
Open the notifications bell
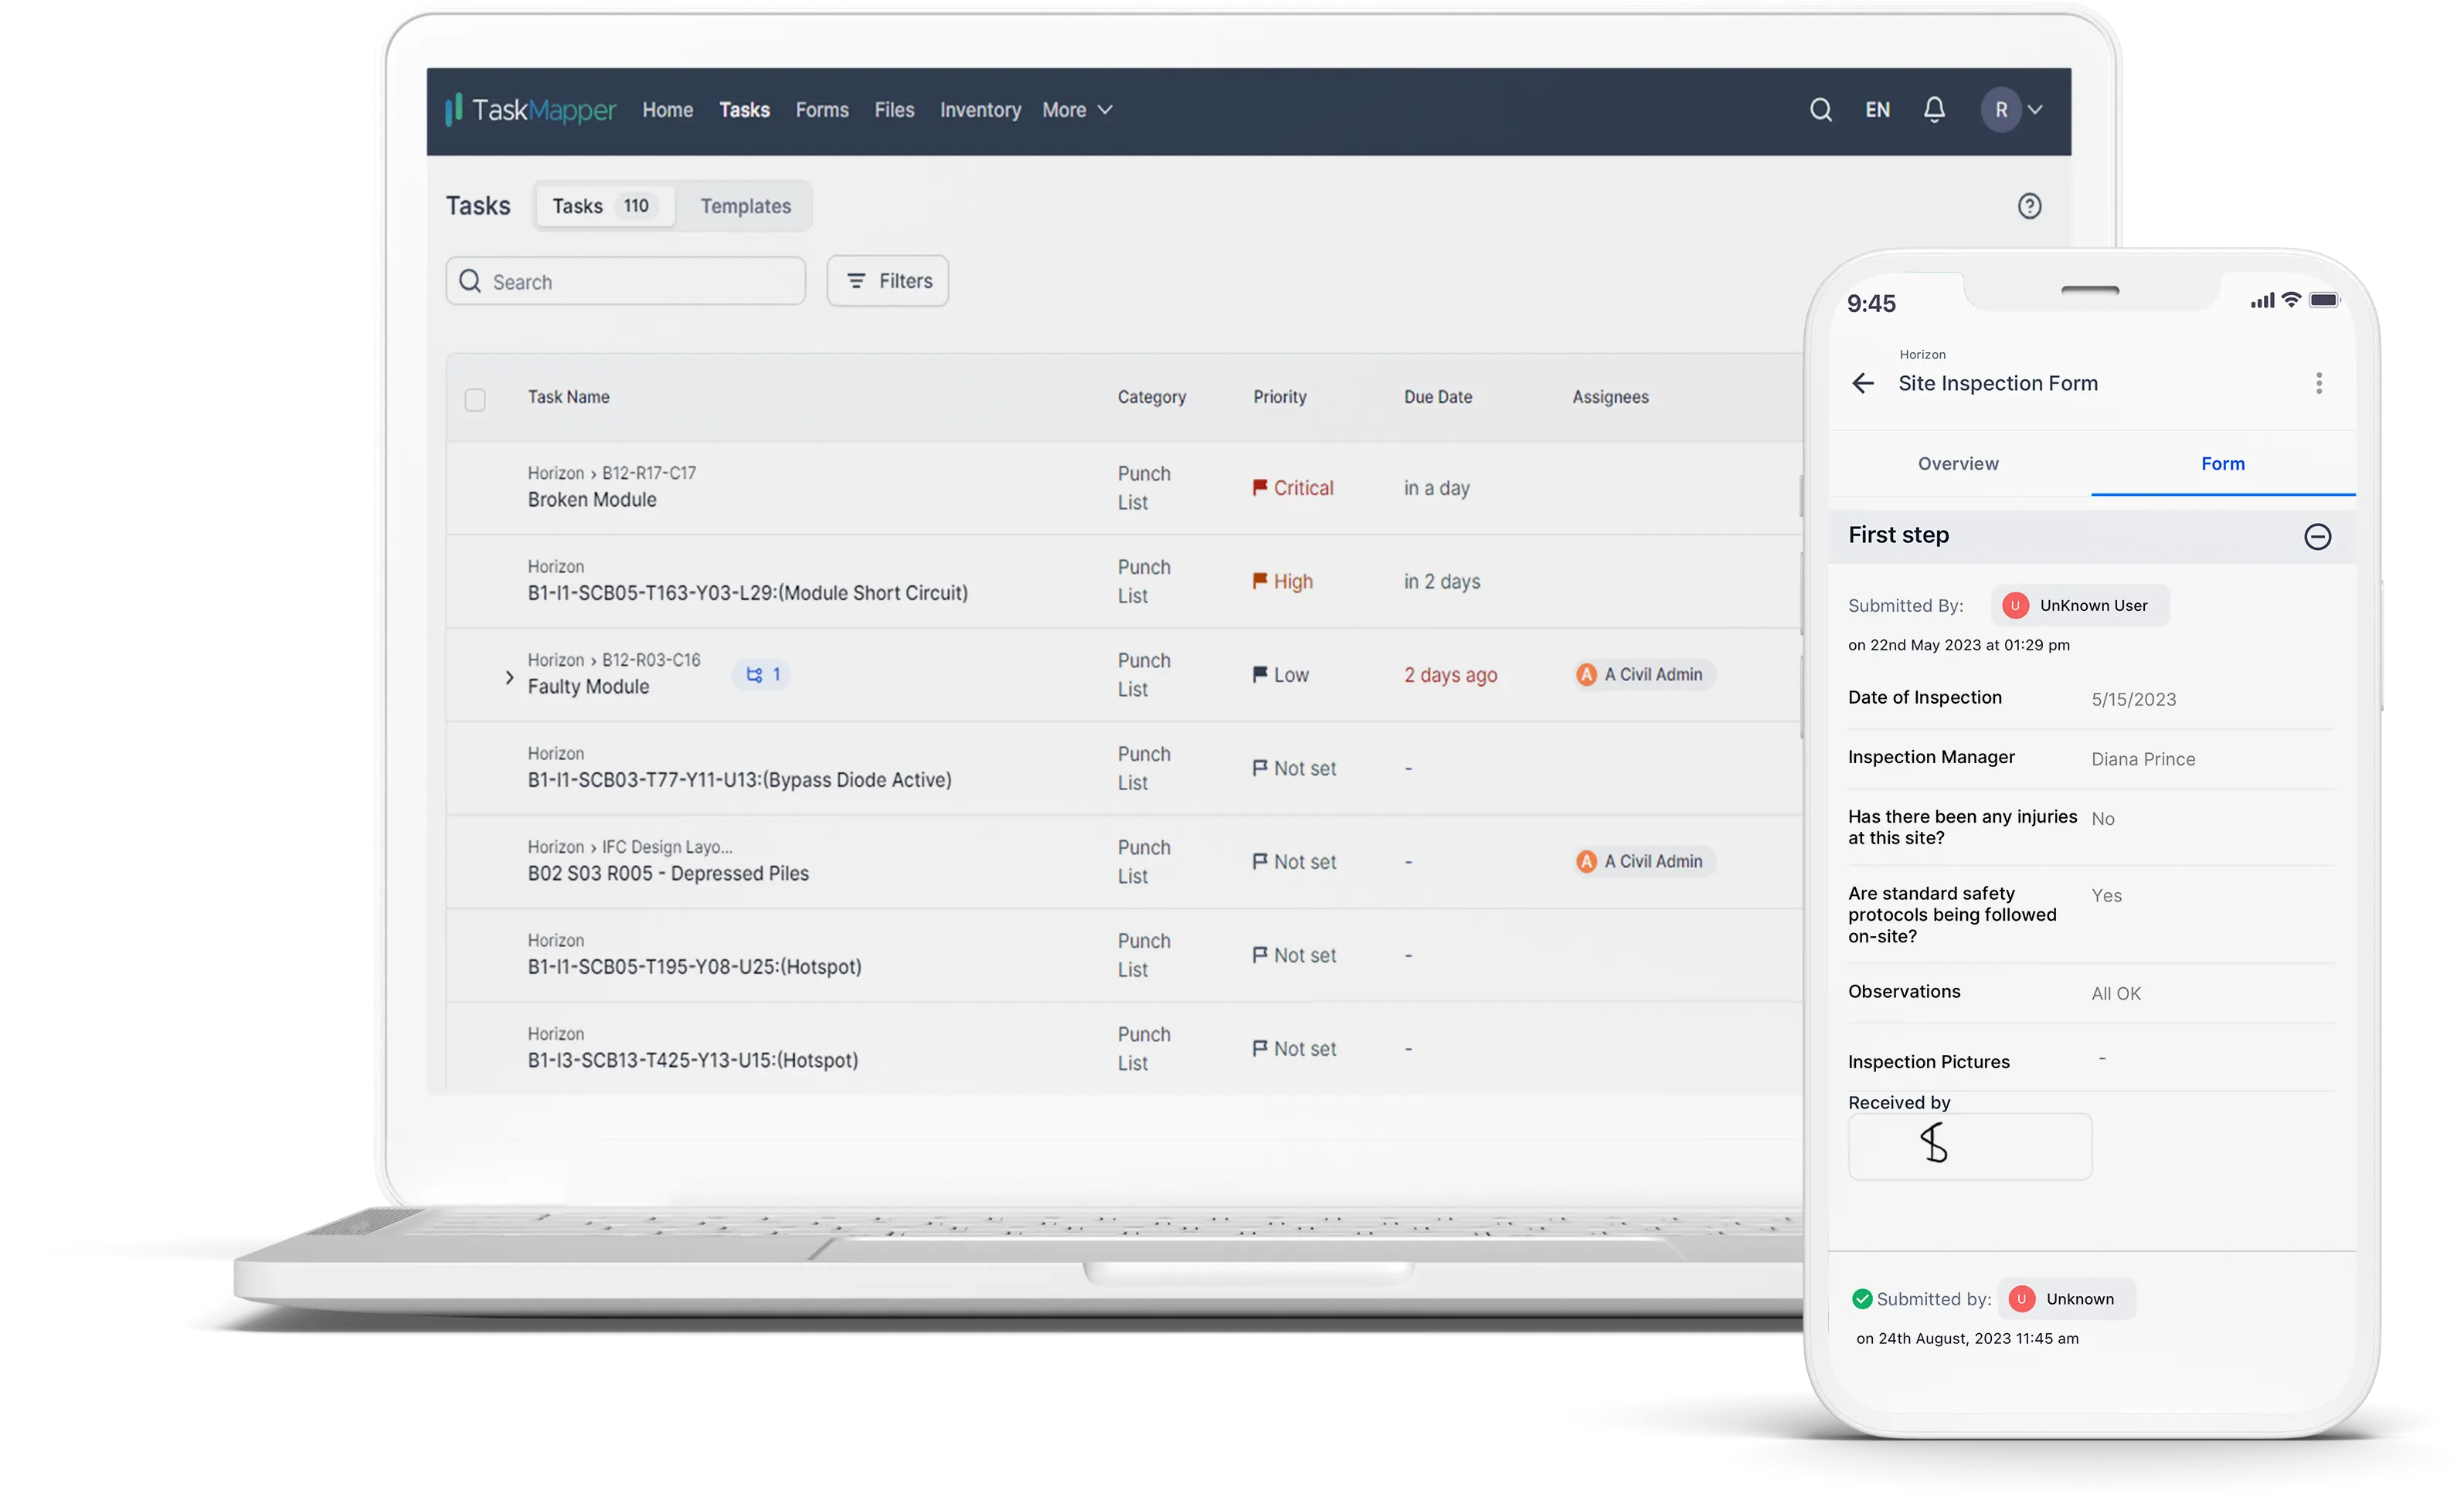(1934, 110)
